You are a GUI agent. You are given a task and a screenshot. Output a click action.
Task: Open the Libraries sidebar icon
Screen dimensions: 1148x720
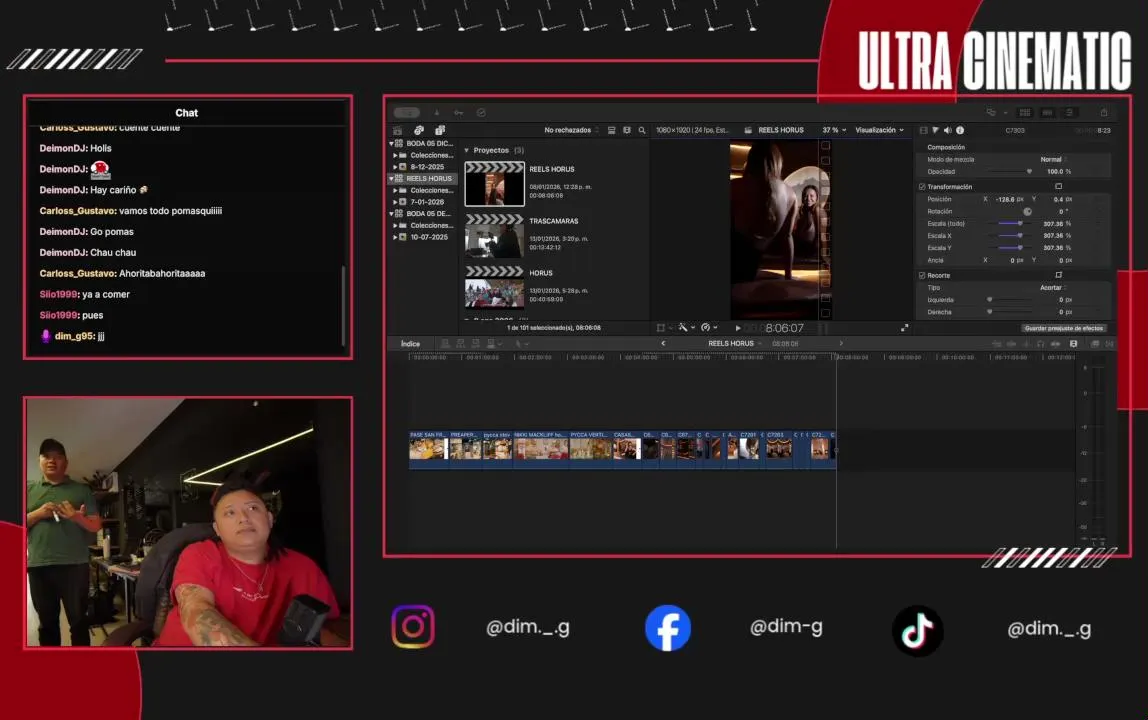click(398, 130)
